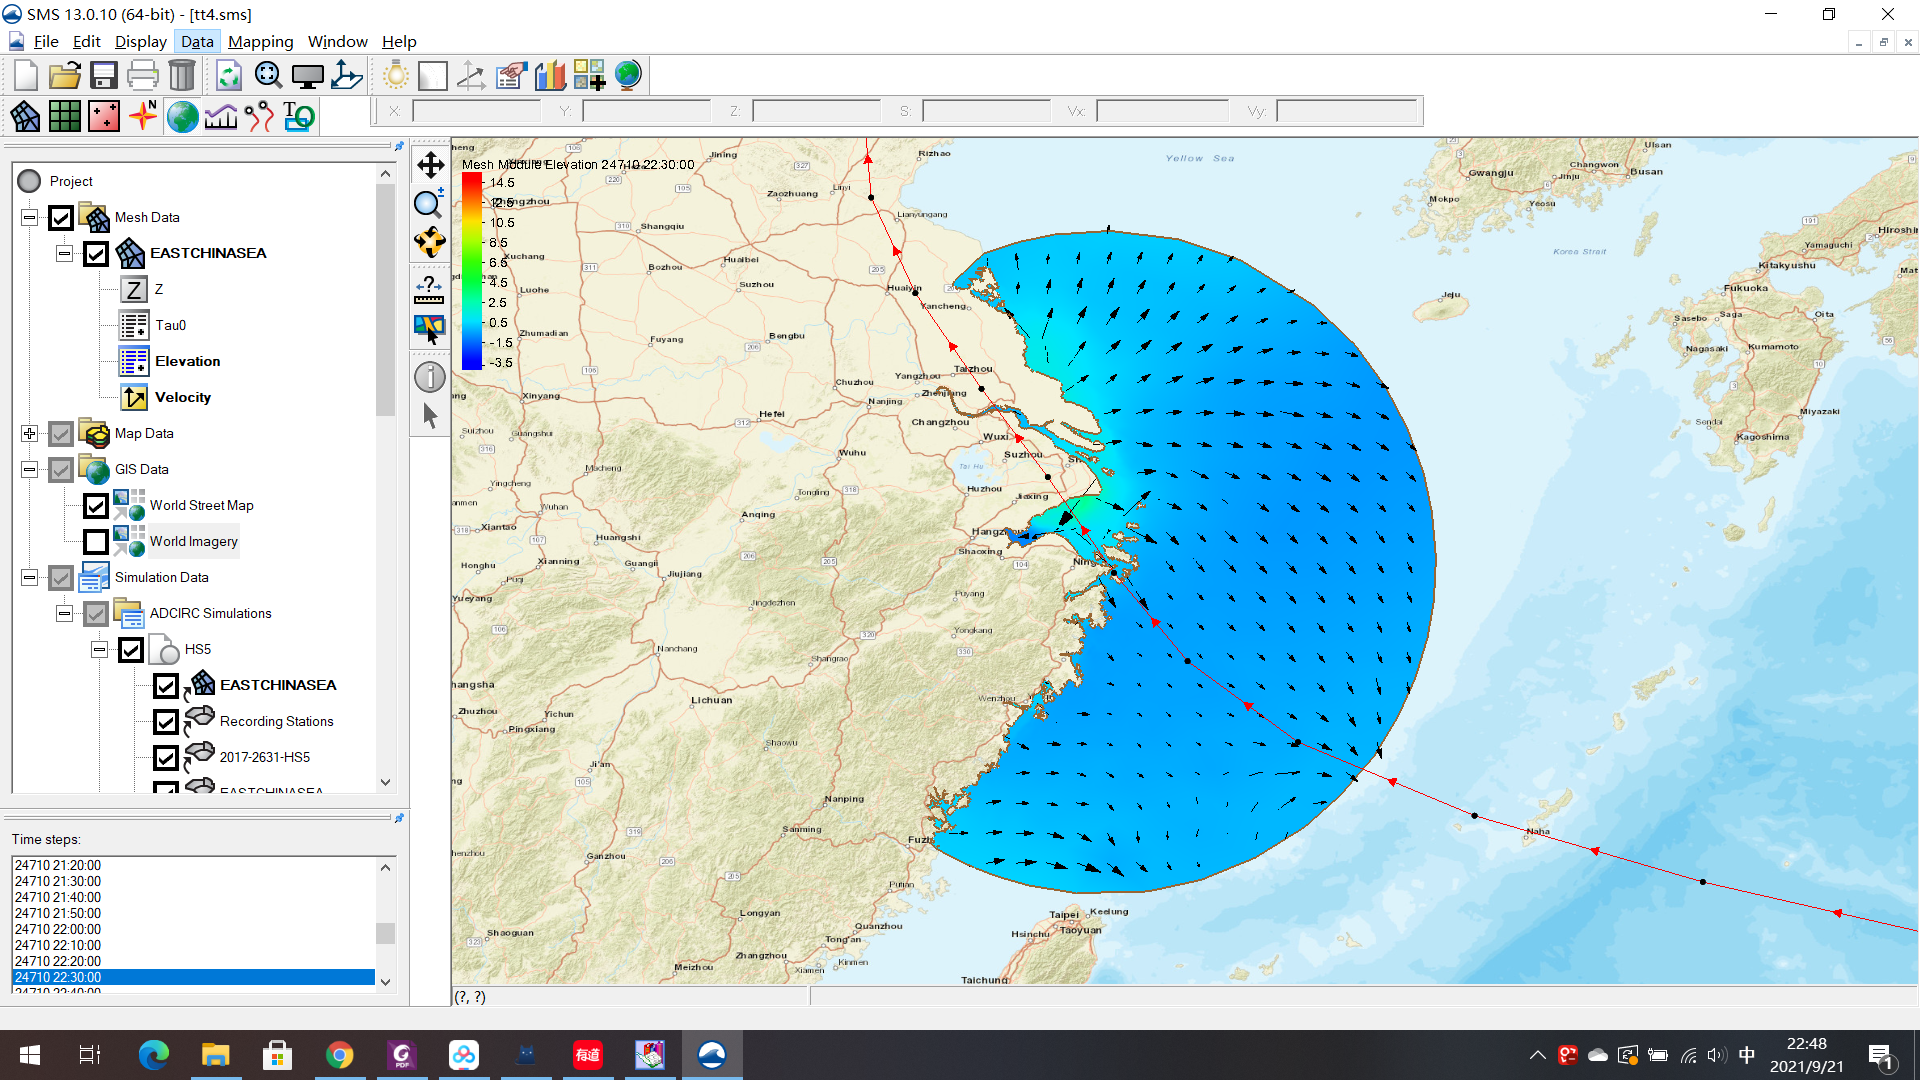Select the Rotate view tool
The width and height of the screenshot is (1920, 1080).
click(x=430, y=242)
